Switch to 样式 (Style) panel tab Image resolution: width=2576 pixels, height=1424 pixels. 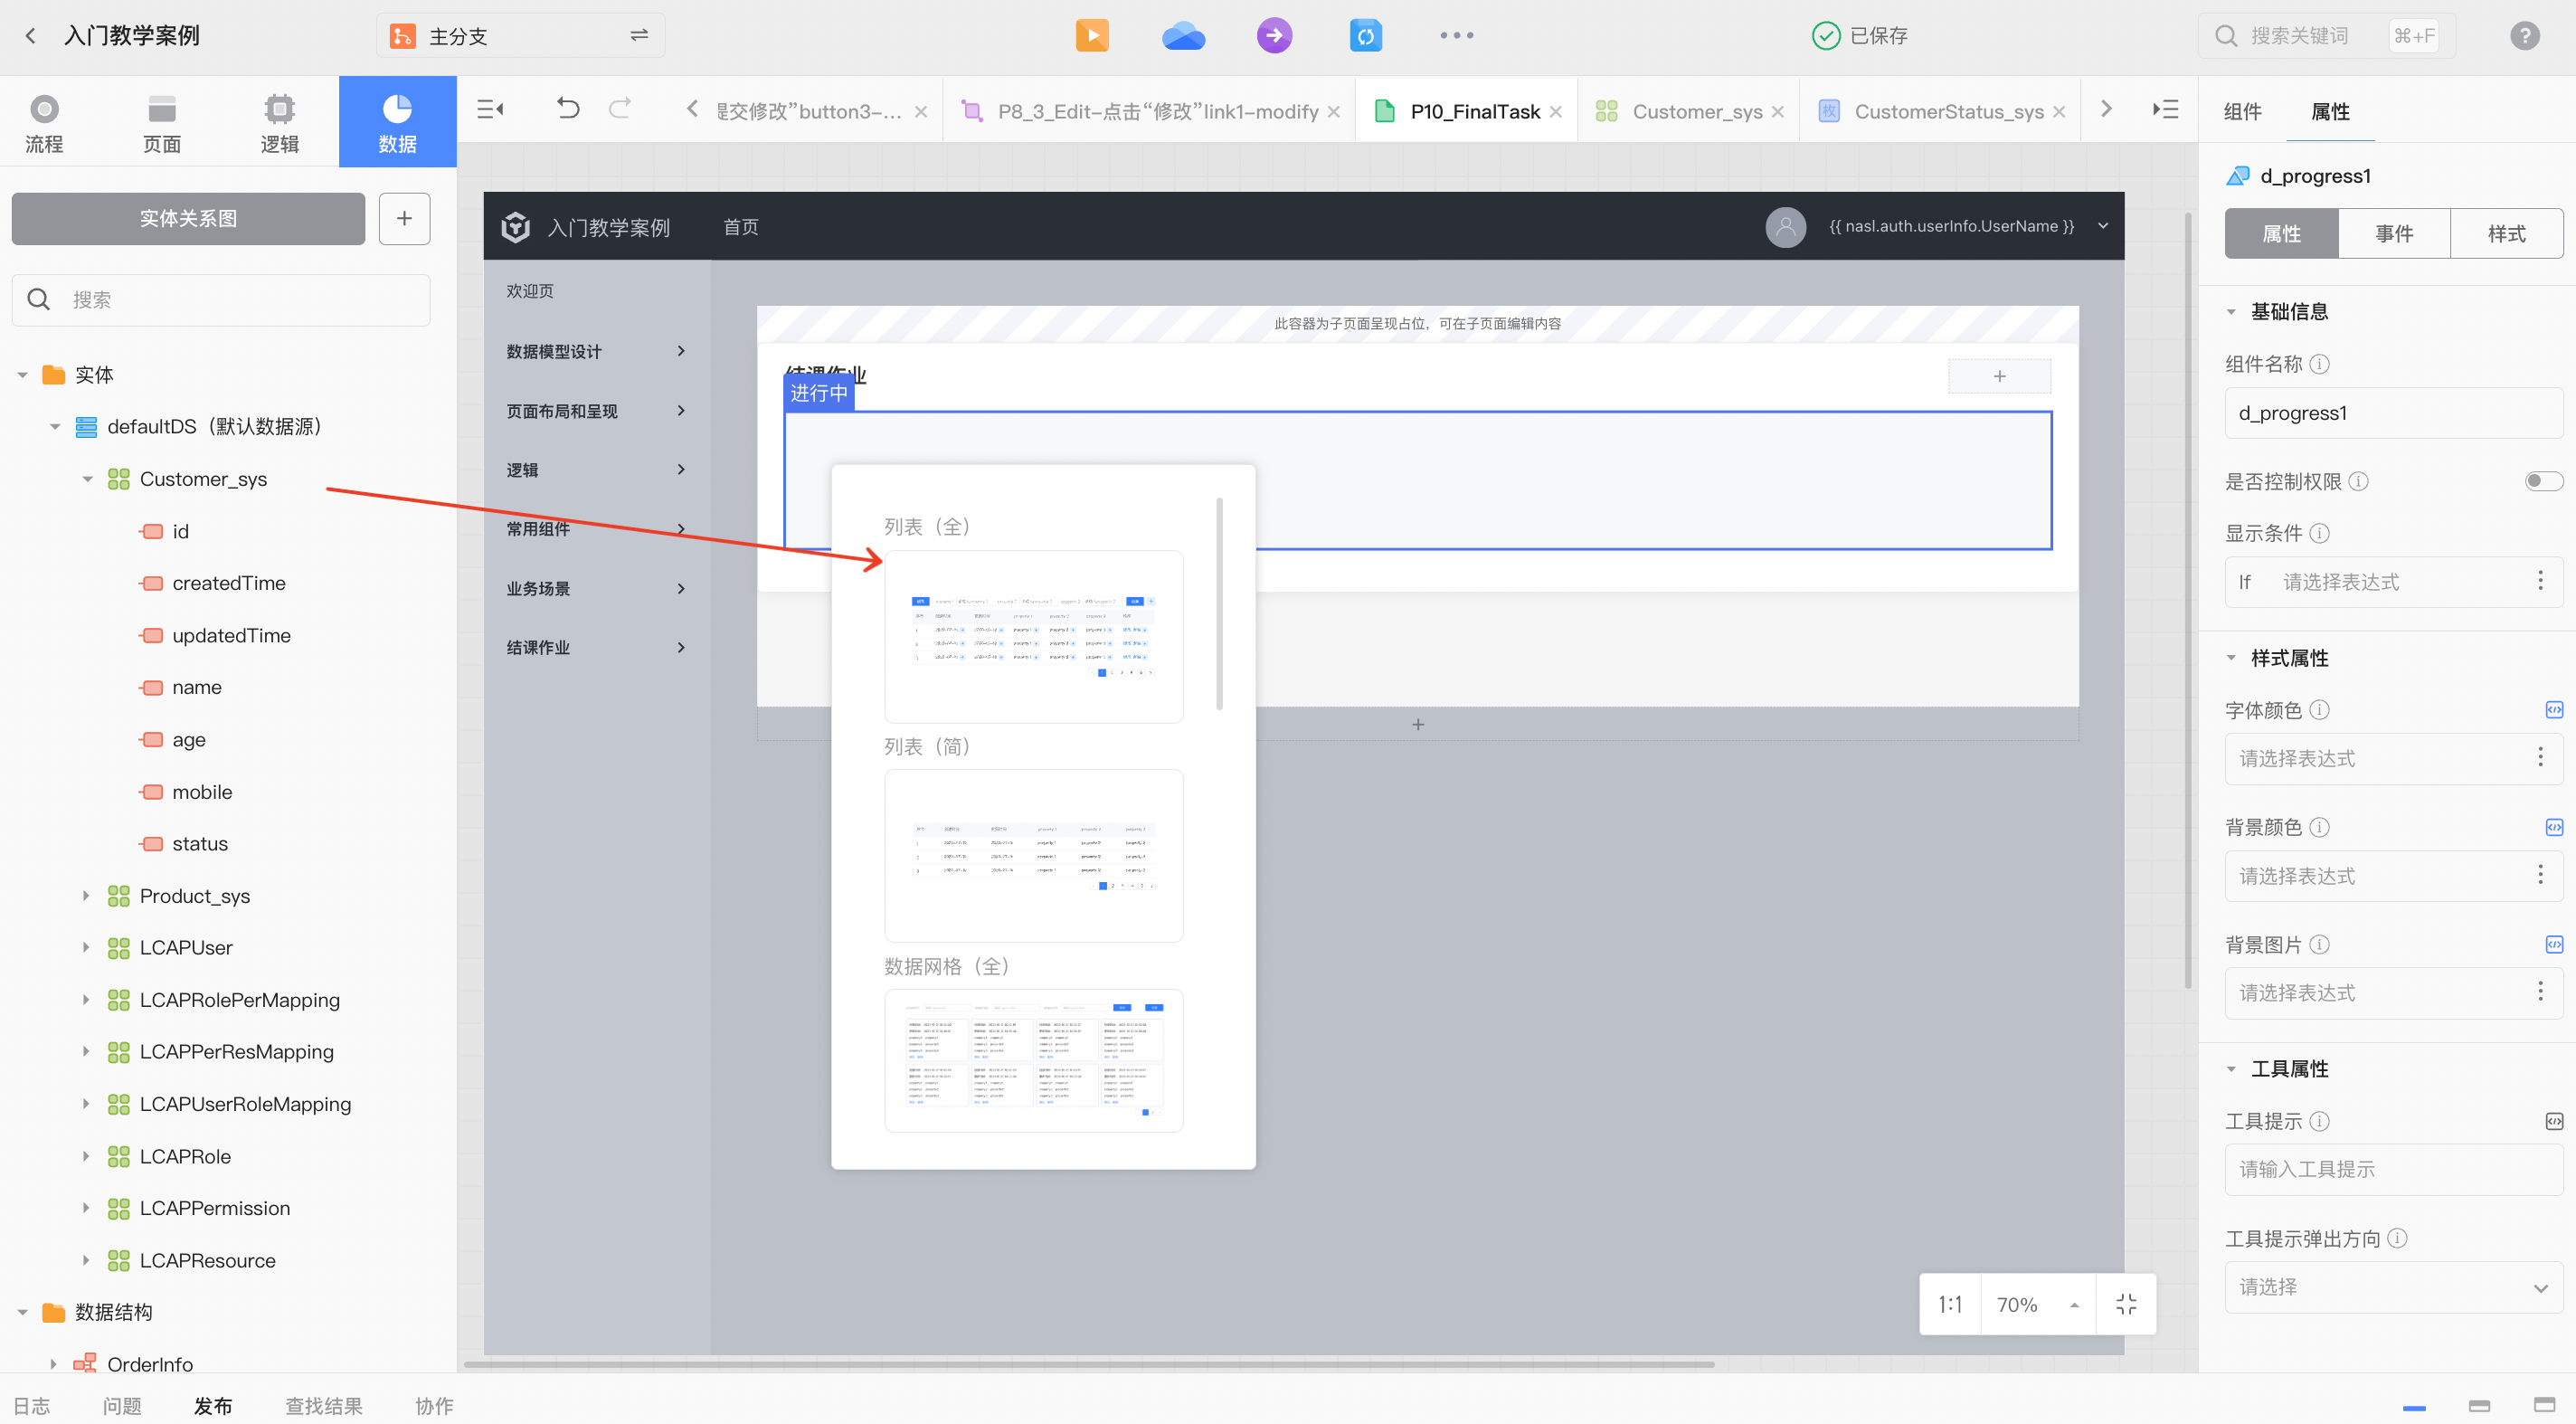pos(2507,233)
